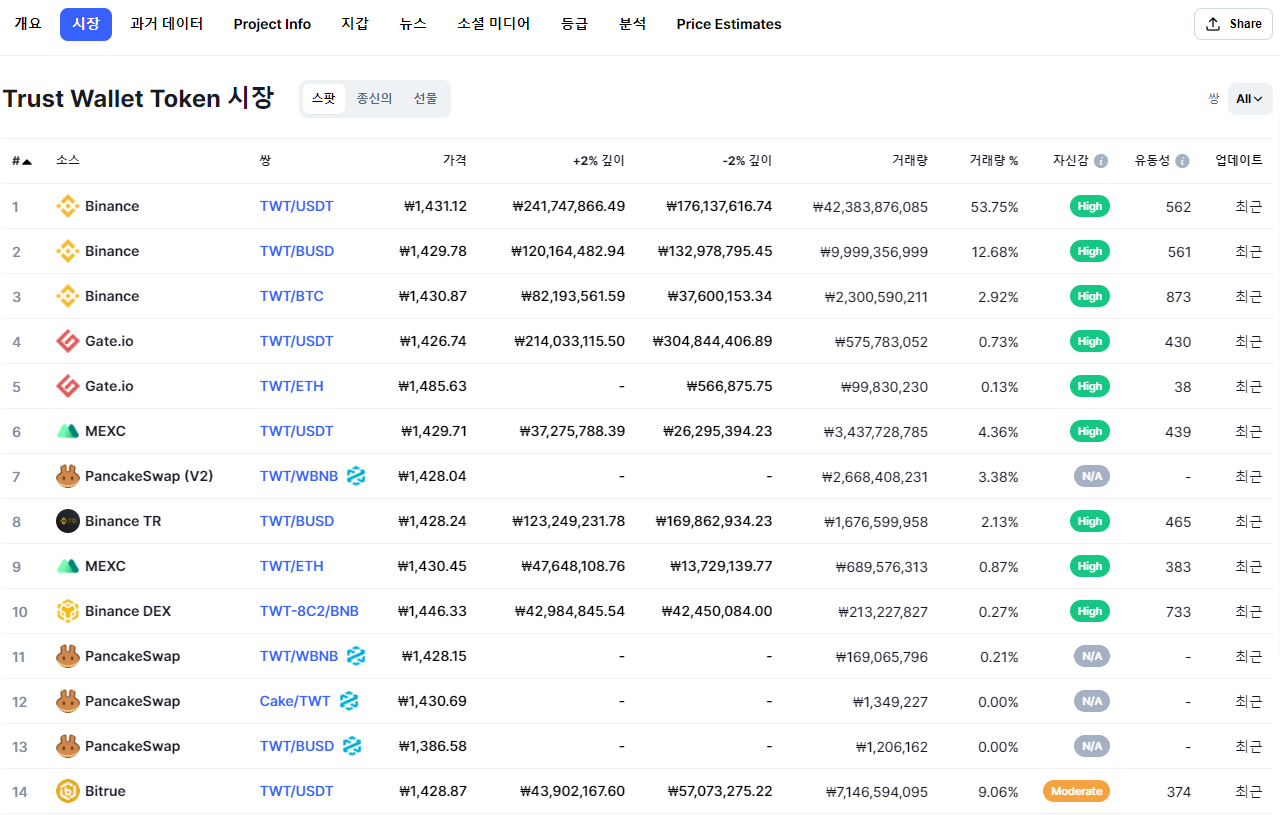
Task: Click the PancakeSwap (V2) bunny logo
Action: [67, 477]
